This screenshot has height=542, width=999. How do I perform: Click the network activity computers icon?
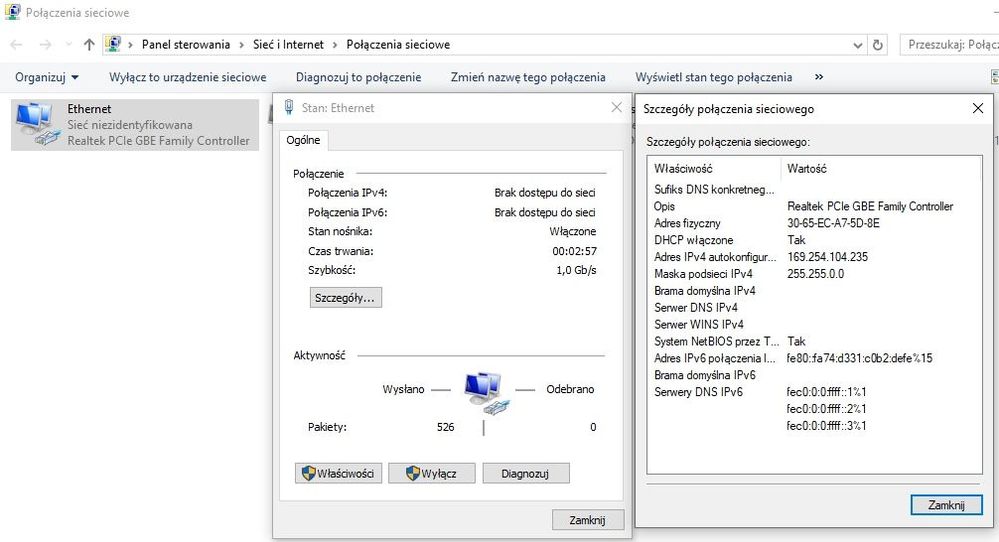tap(485, 391)
